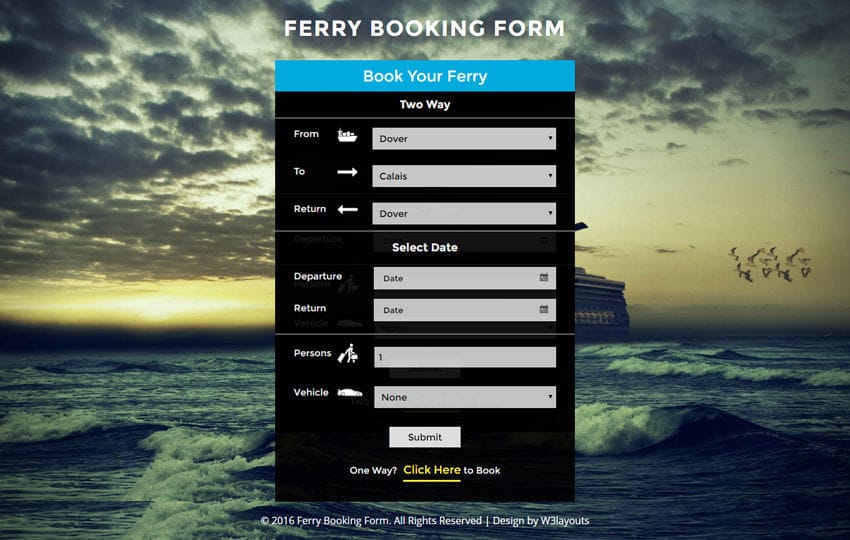Click the left arrow icon beside Return
Image resolution: width=850 pixels, height=540 pixels.
(347, 209)
